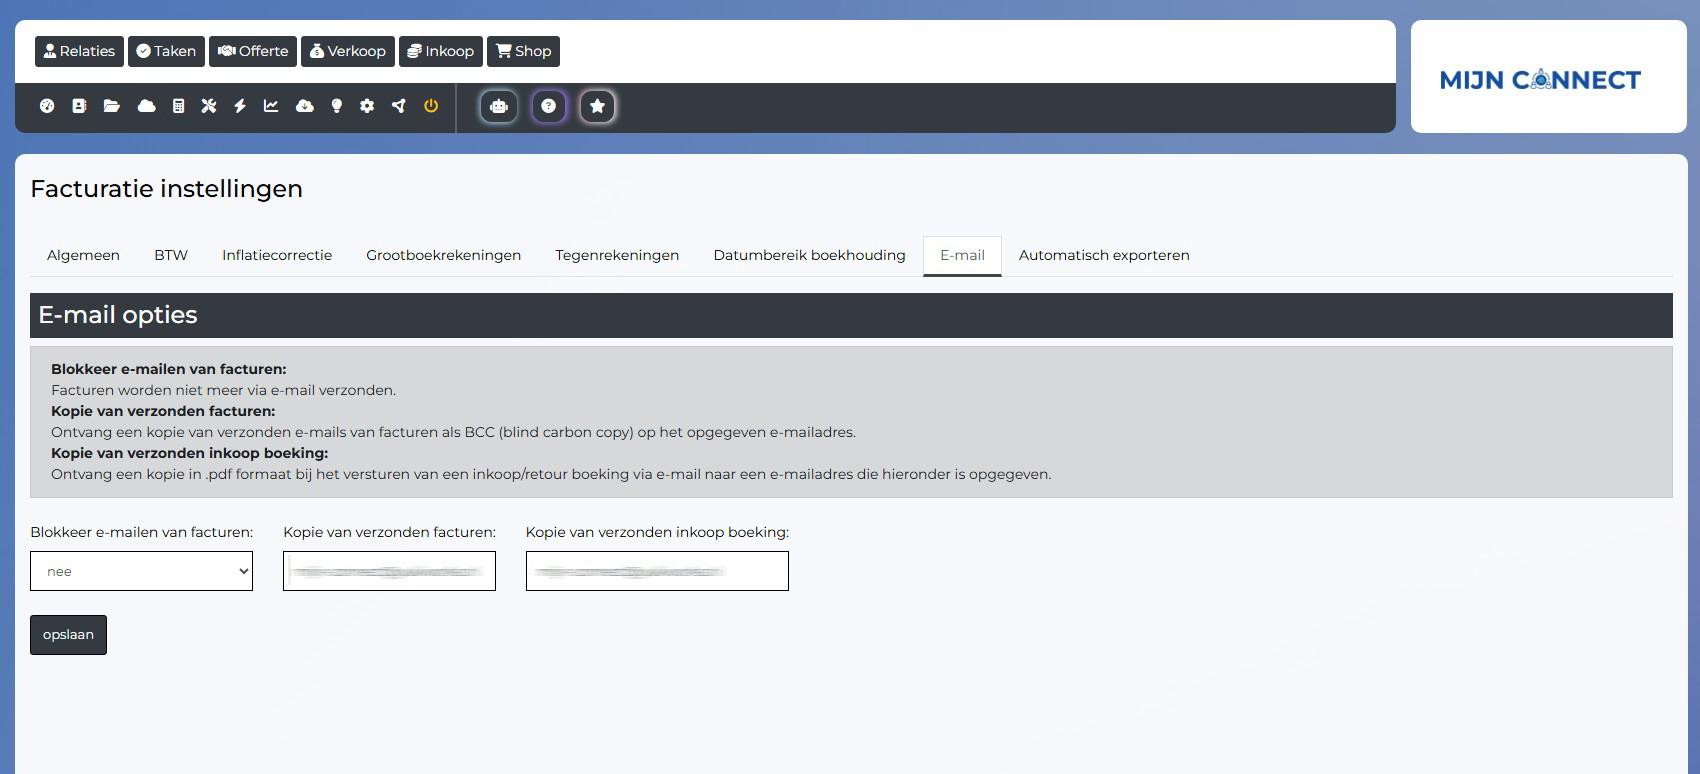Click the question mark help button
The image size is (1700, 774).
pos(548,107)
